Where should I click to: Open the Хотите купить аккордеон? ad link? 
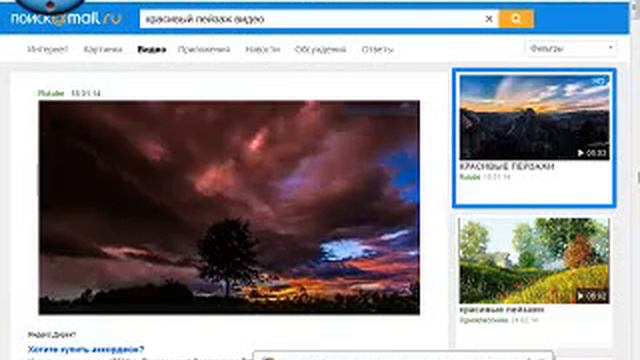86,349
